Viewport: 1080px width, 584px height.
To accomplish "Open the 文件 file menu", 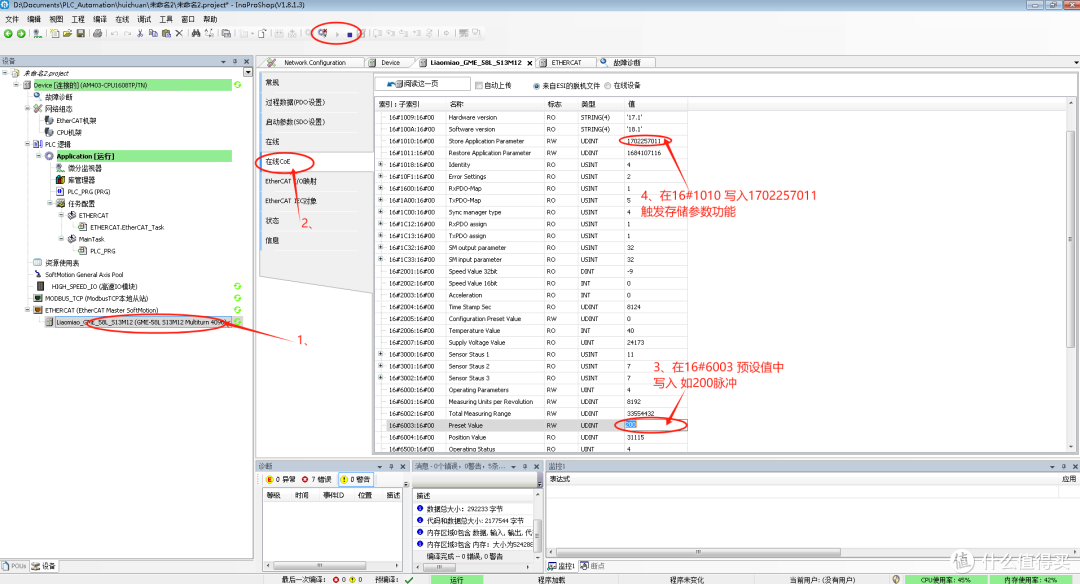I will click(x=12, y=19).
